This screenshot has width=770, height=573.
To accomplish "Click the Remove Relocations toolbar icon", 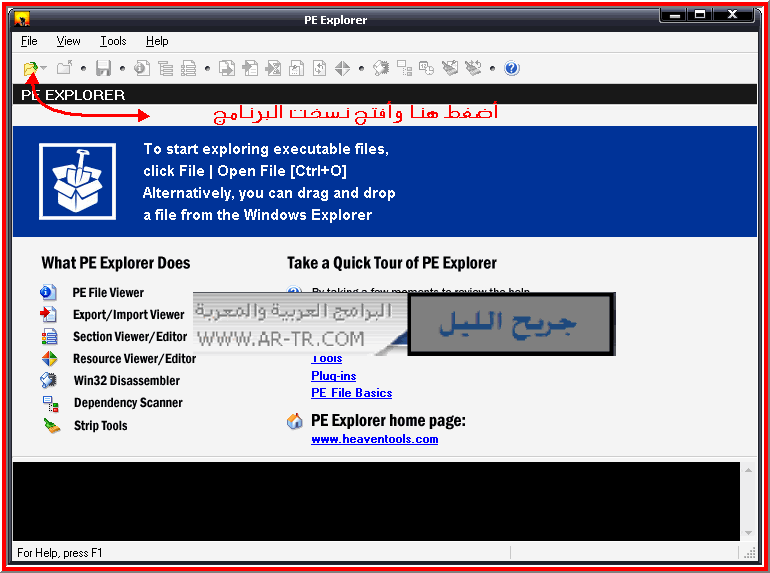I will pyautogui.click(x=473, y=68).
